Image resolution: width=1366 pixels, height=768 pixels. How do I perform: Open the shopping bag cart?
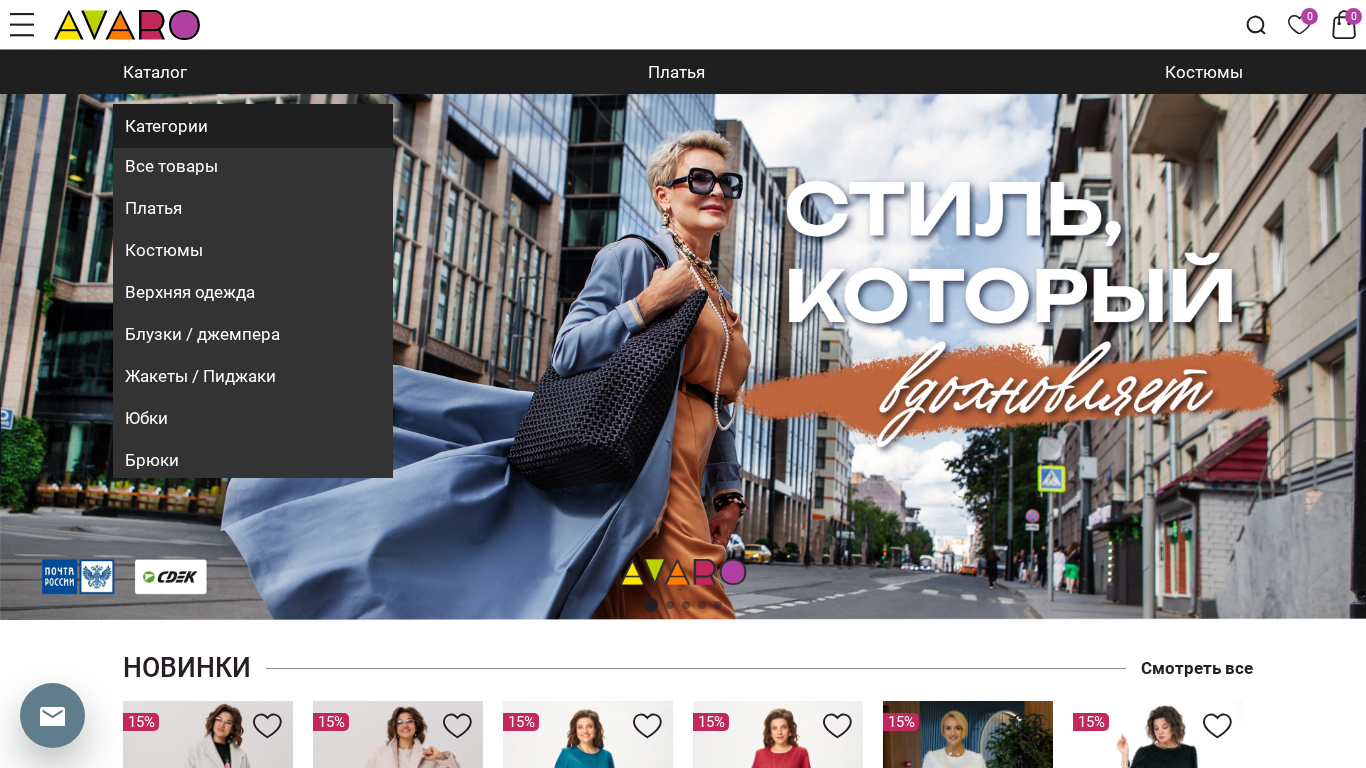click(1344, 26)
